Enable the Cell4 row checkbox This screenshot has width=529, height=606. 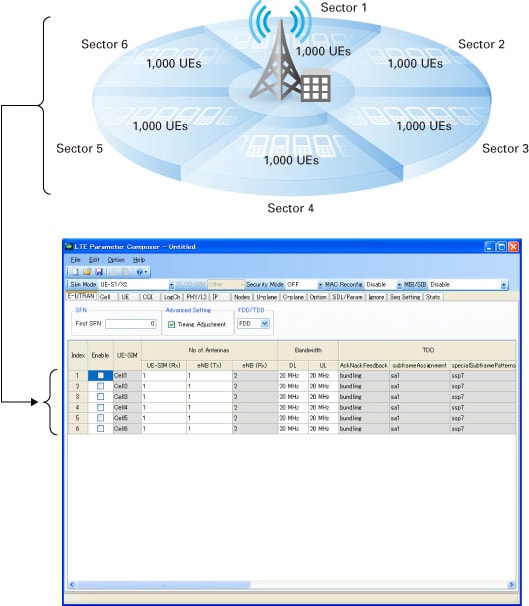point(101,407)
